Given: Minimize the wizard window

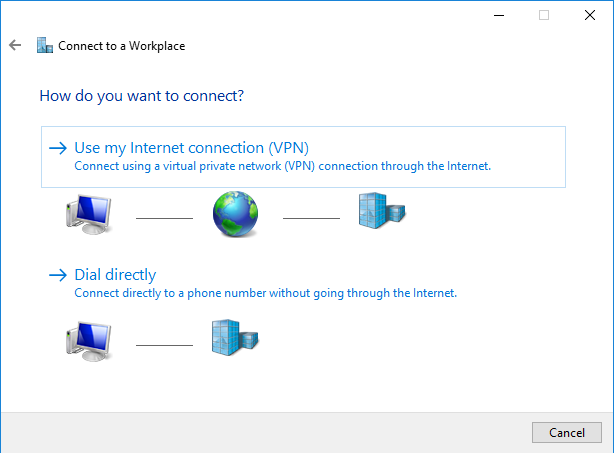Looking at the screenshot, I should tap(498, 15).
